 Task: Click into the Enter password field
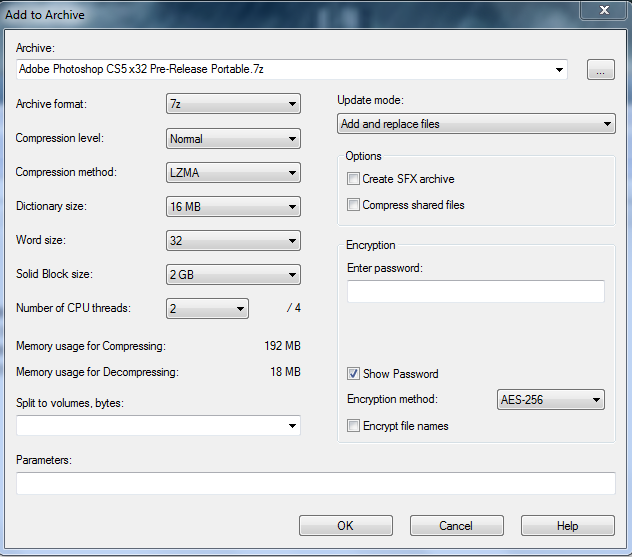pos(476,291)
